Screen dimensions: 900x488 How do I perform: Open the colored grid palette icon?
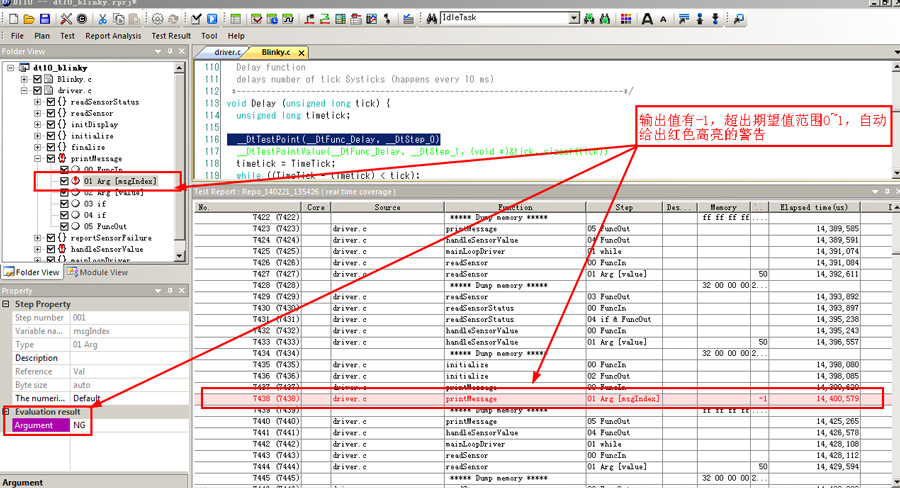click(x=626, y=19)
